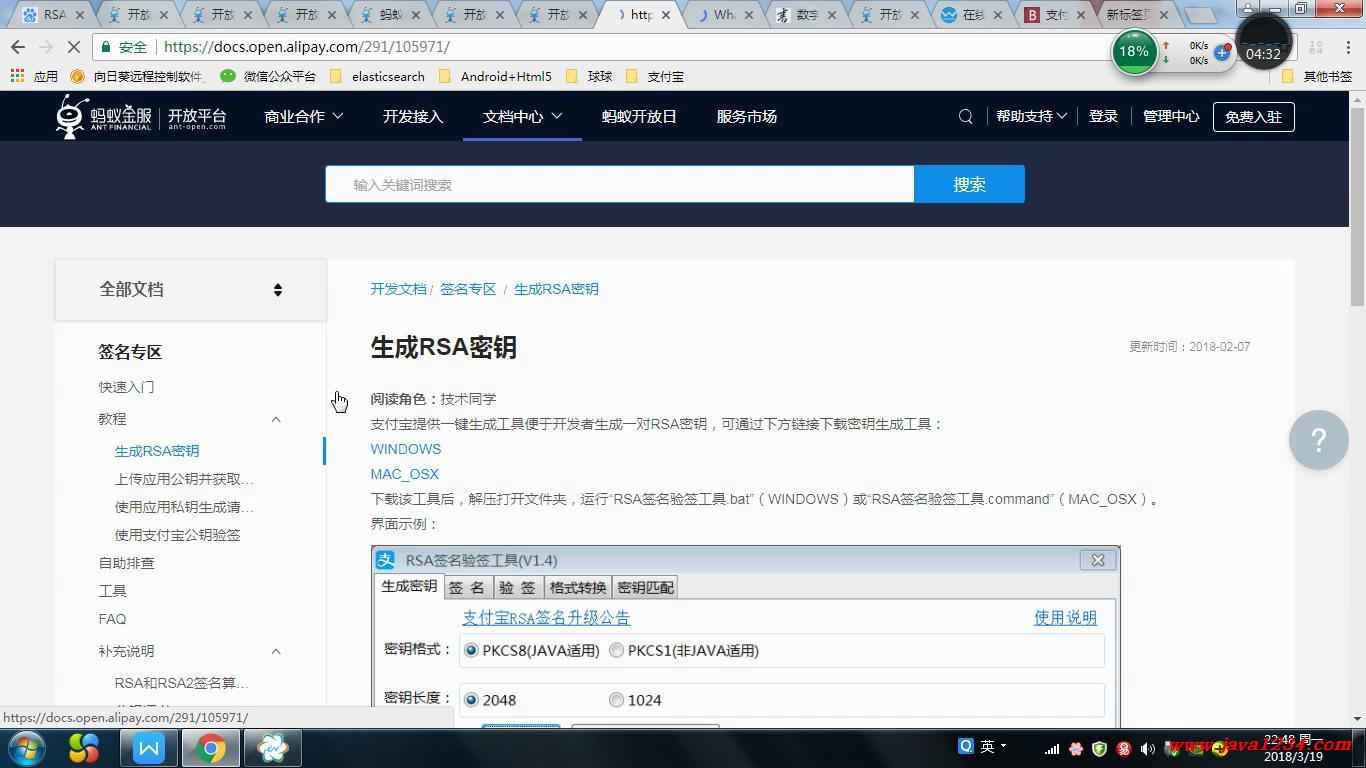Collapse the 教程 section chevron
The image size is (1366, 768).
coord(276,419)
